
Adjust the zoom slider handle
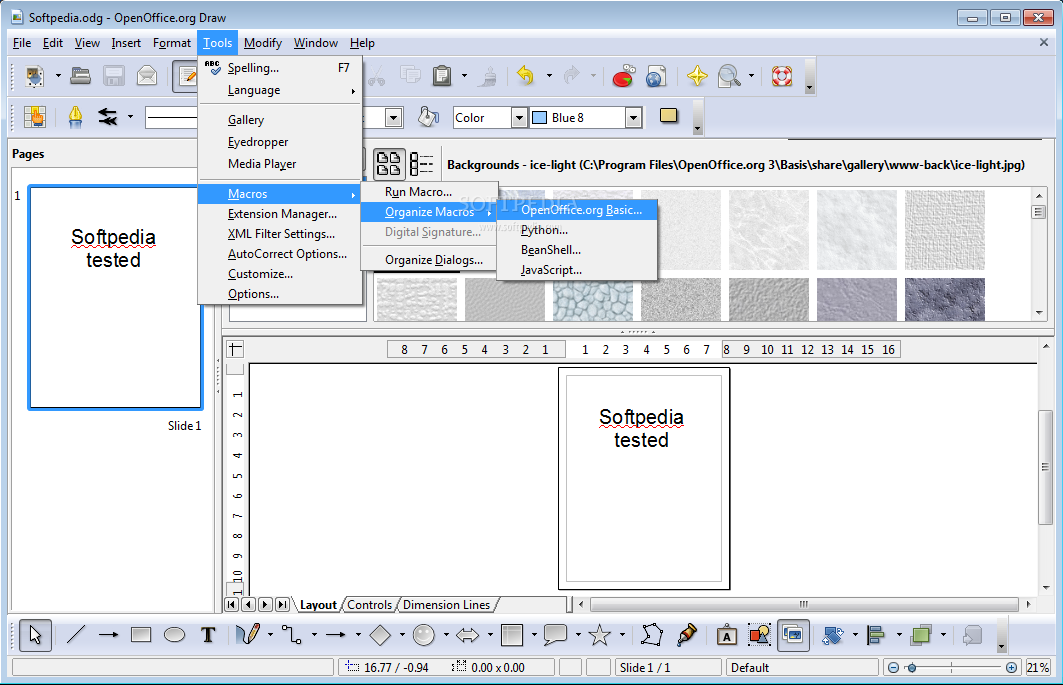coord(912,668)
